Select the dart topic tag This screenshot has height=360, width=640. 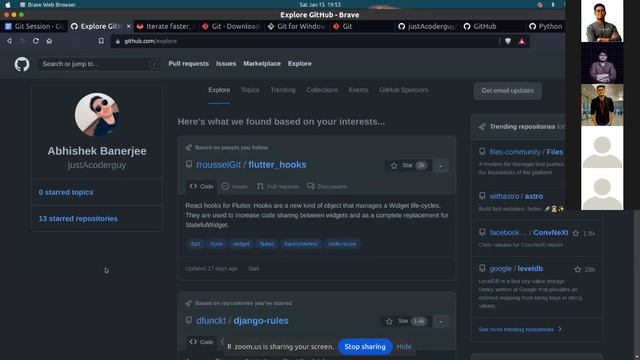pos(196,244)
